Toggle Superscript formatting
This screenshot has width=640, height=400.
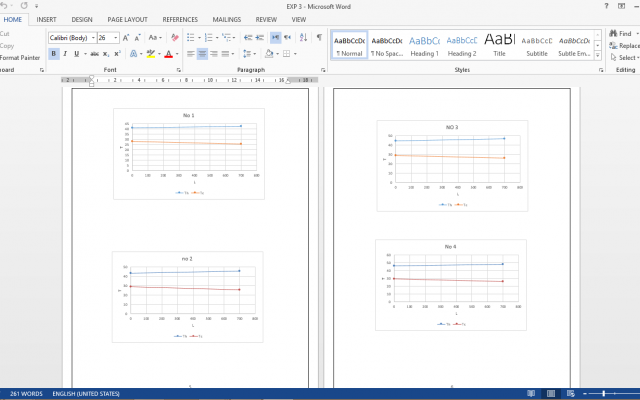(x=117, y=54)
